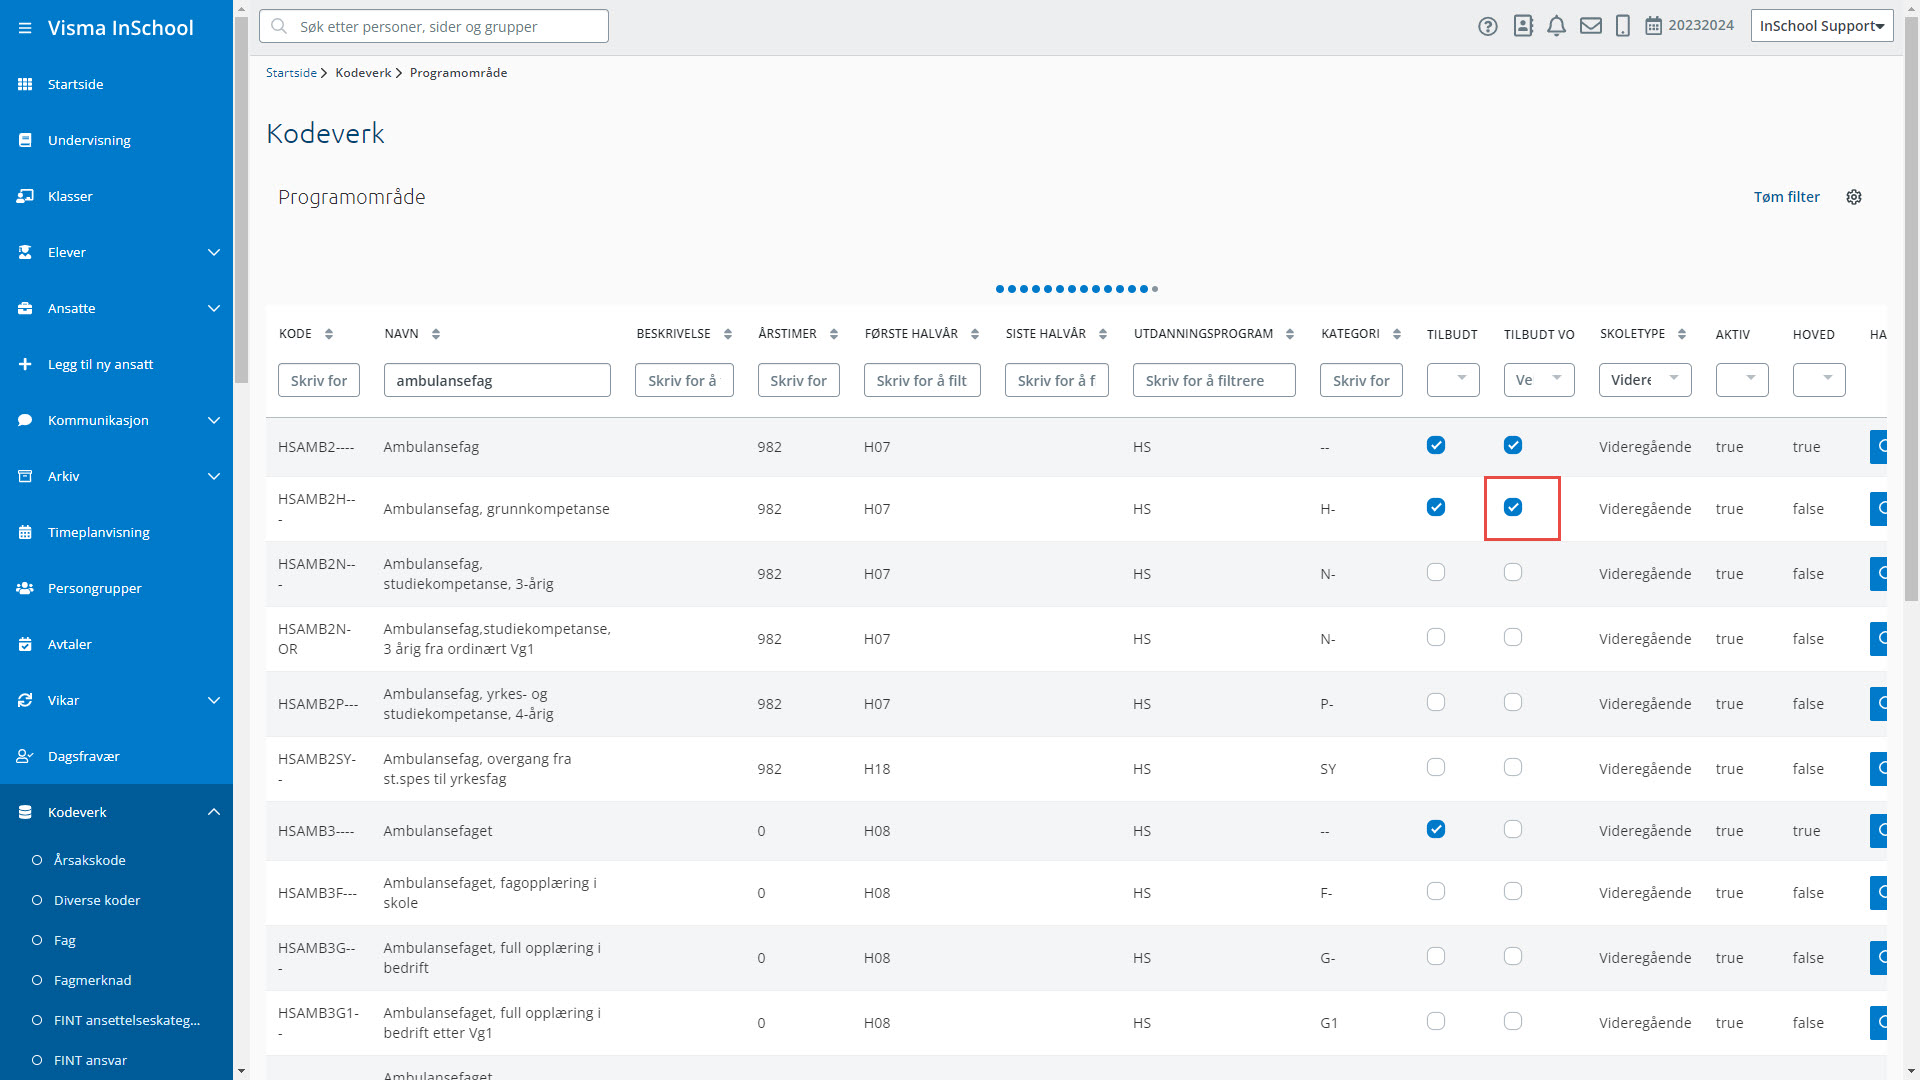Click the sidebar vertical scrollbar thumb
1920x1080 pixels.
click(241, 198)
